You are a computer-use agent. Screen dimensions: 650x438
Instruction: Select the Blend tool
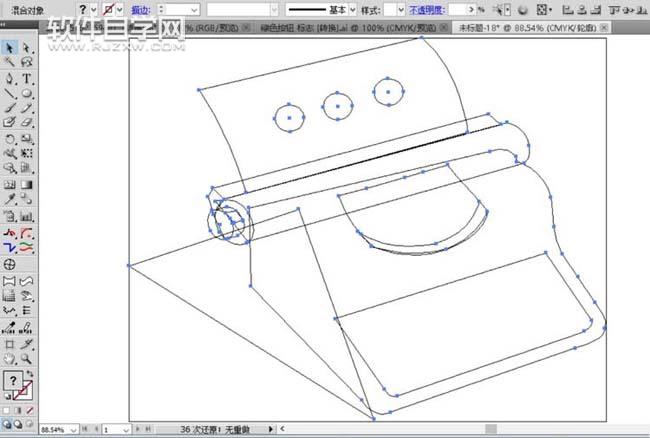(x=27, y=199)
